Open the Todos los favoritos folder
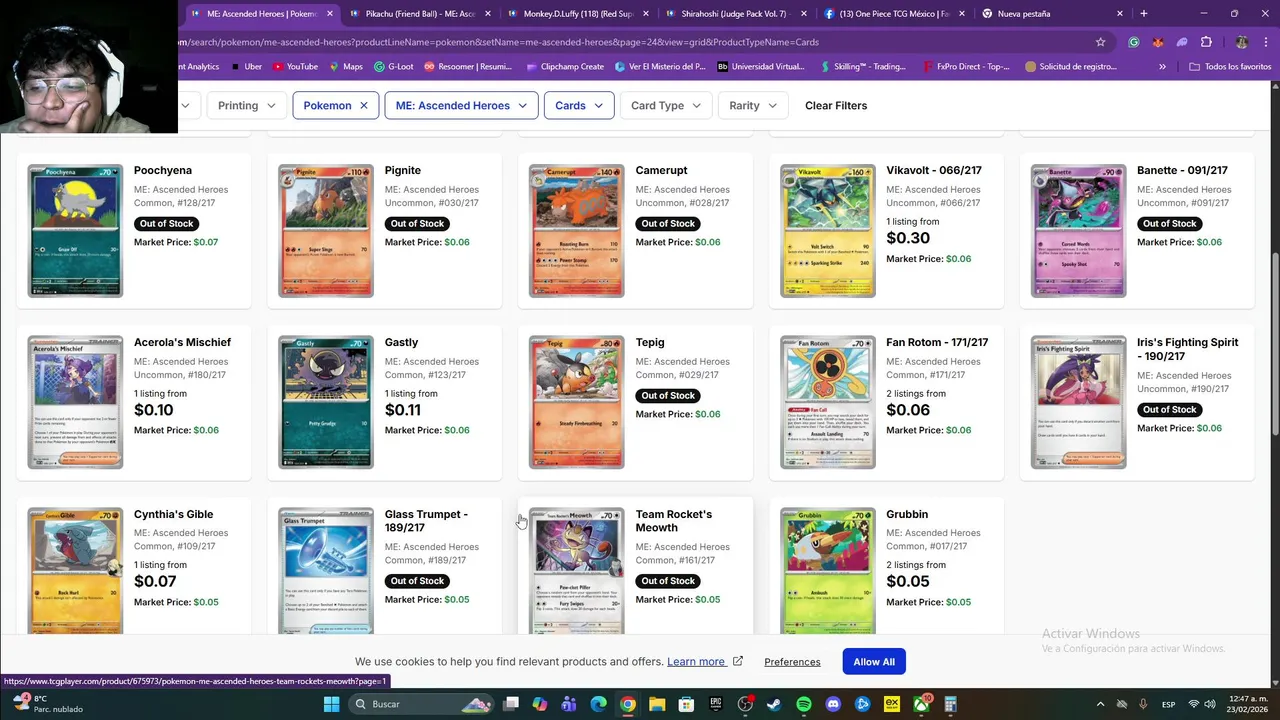The image size is (1280, 720). (x=1230, y=67)
